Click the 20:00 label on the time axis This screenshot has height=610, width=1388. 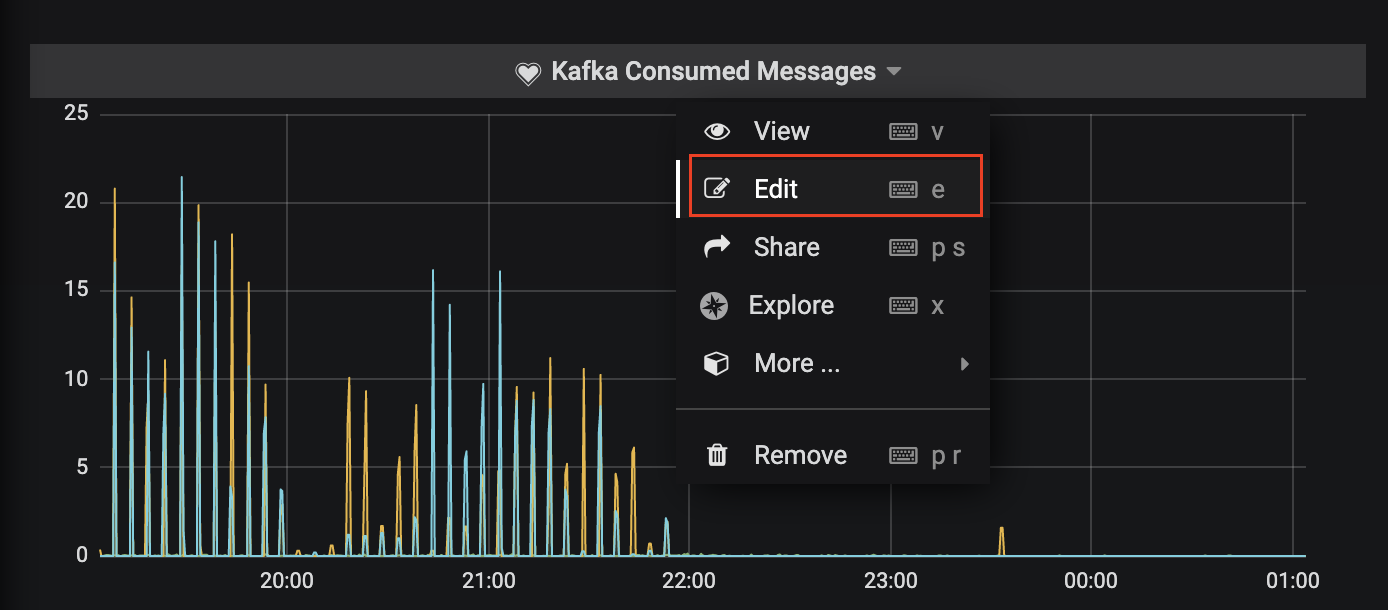point(287,581)
